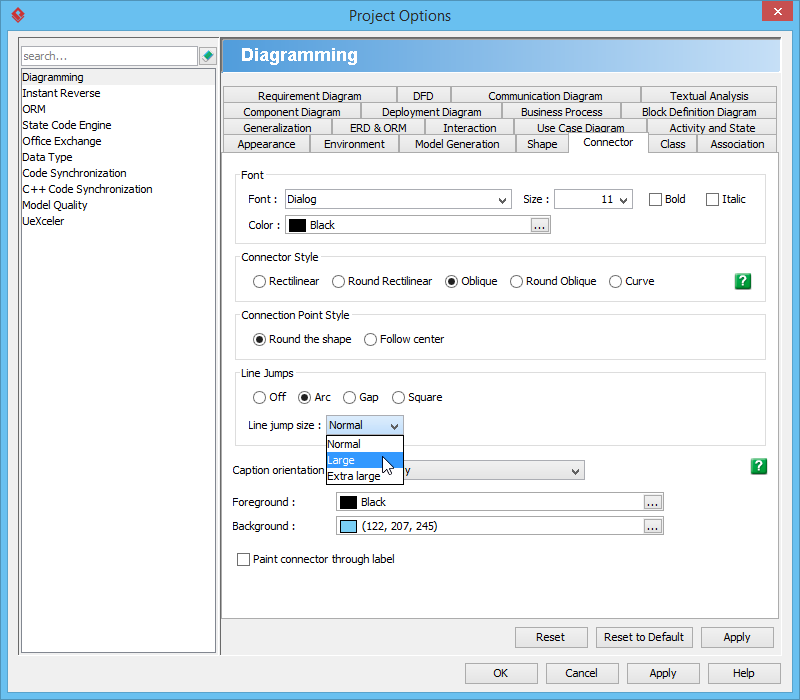Select Oblique connector style
Screen dimensions: 800x700
pyautogui.click(x=451, y=282)
